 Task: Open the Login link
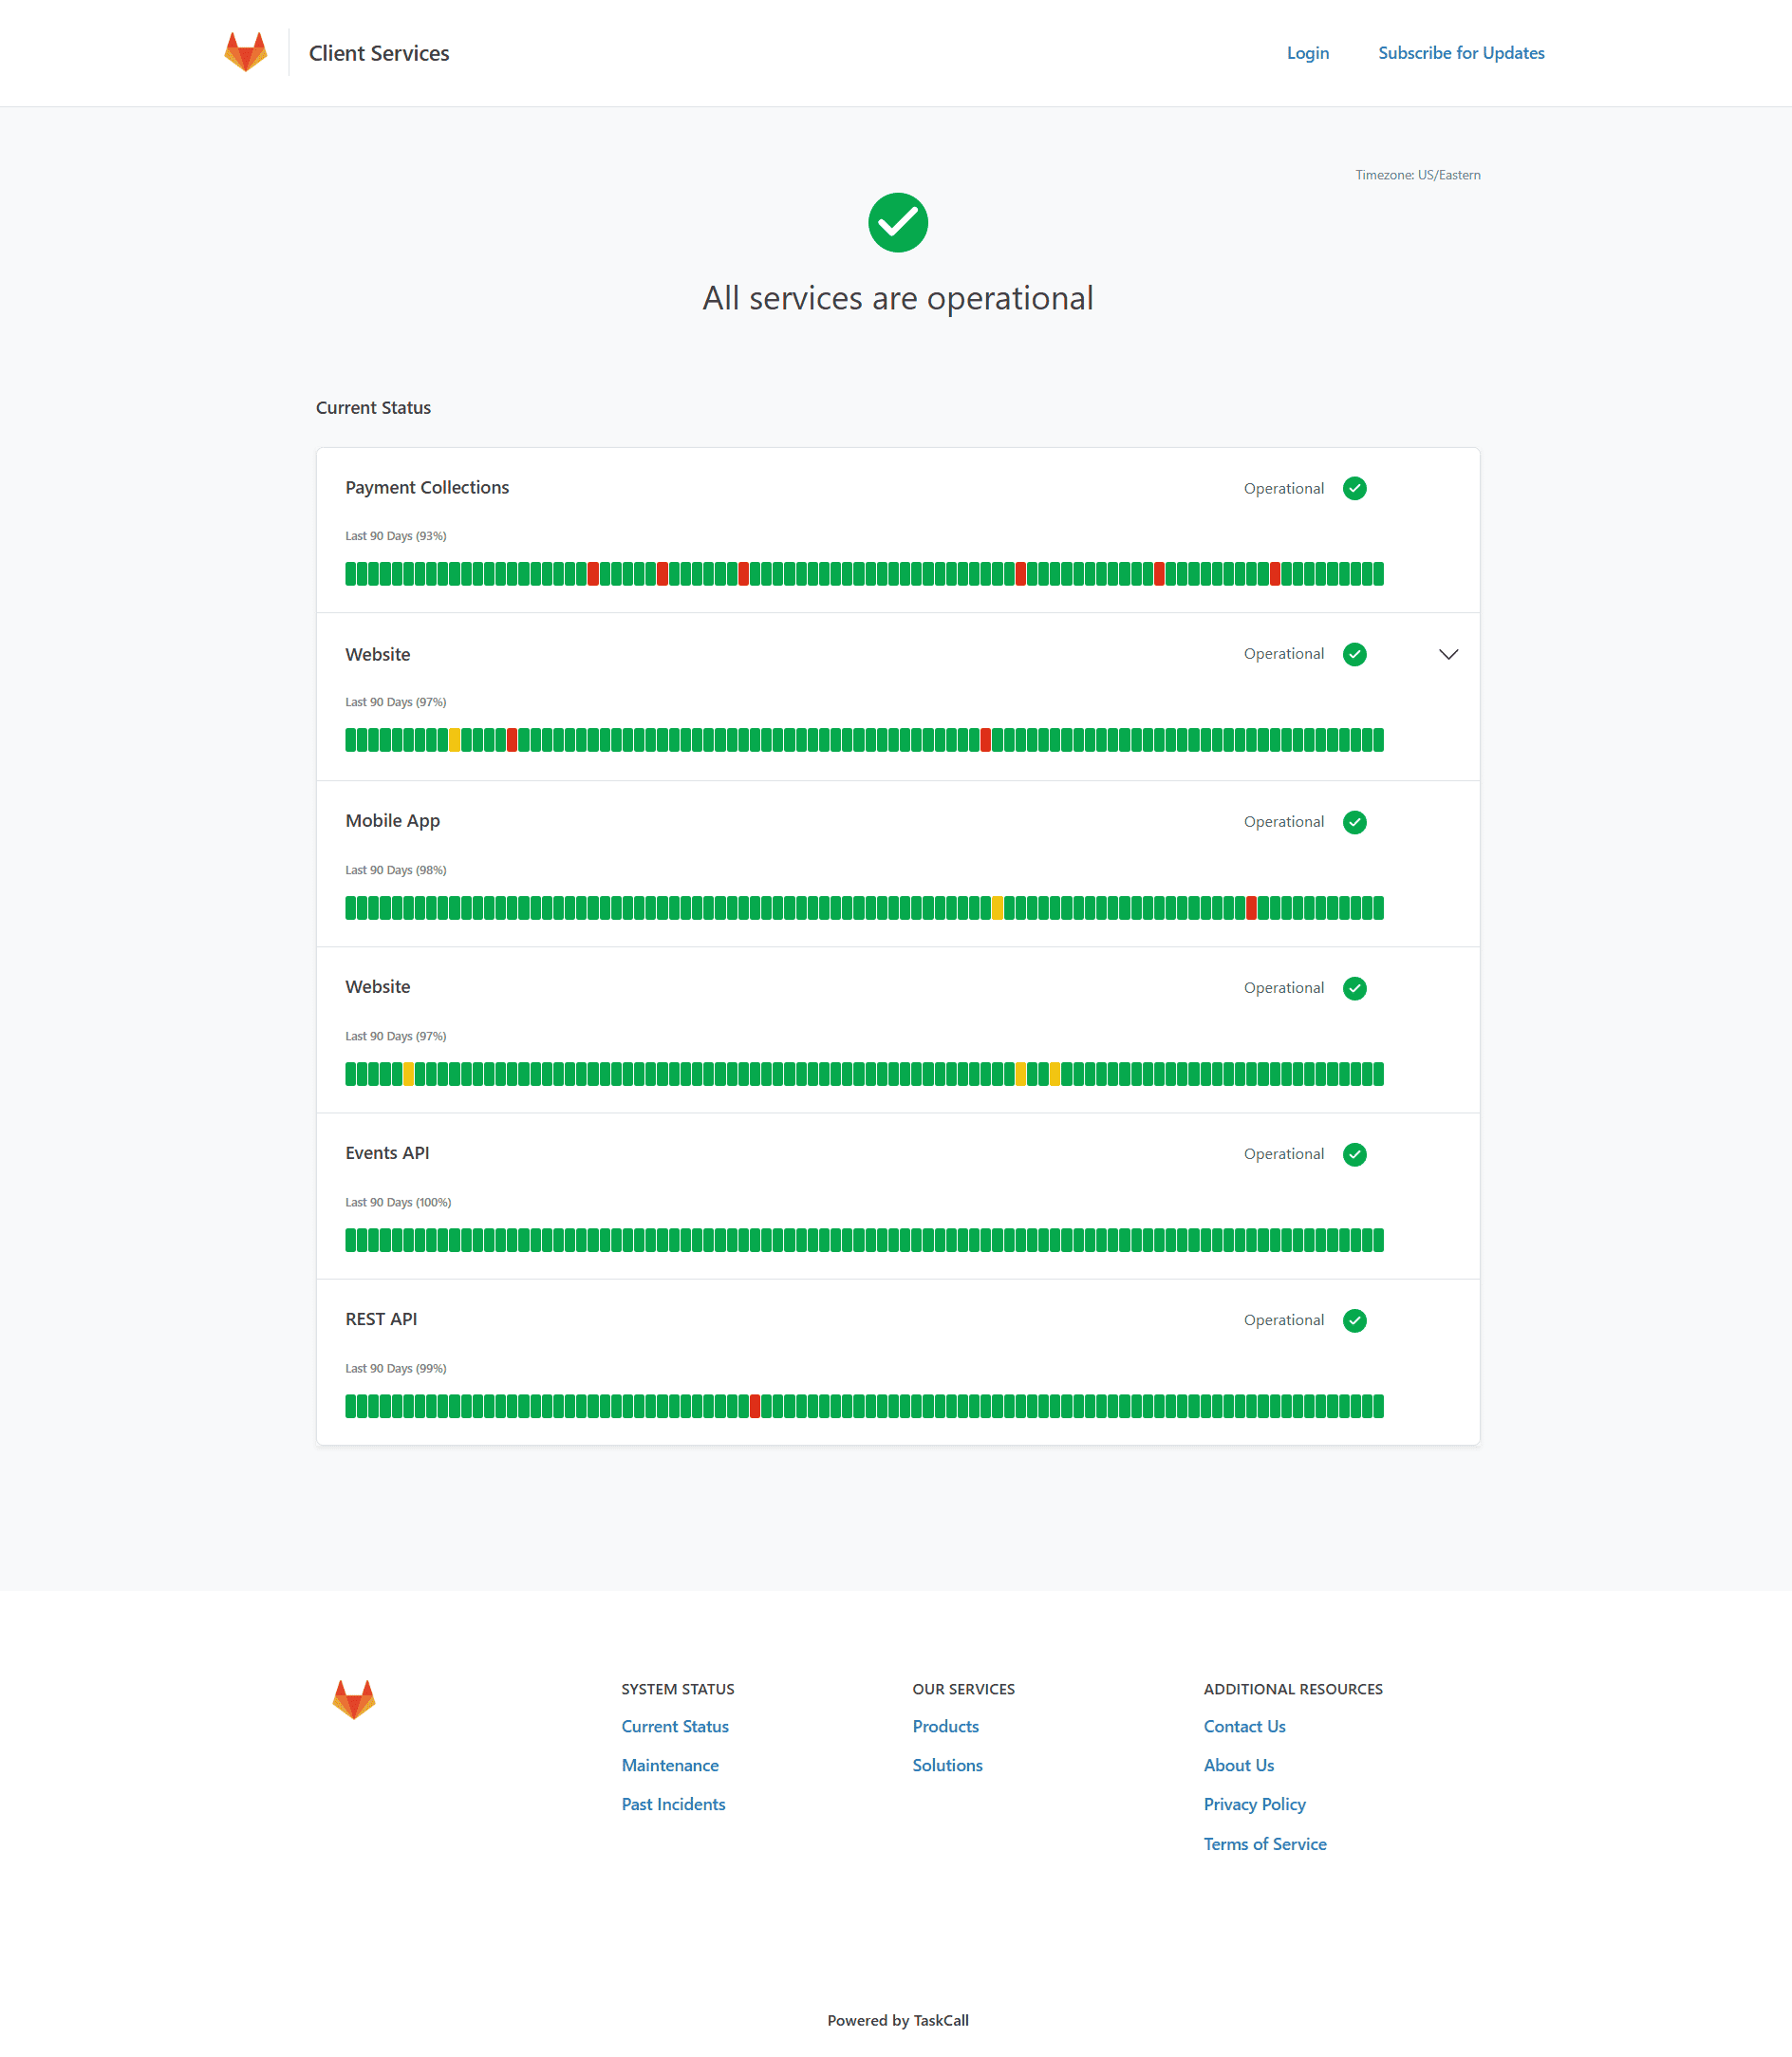pos(1307,53)
